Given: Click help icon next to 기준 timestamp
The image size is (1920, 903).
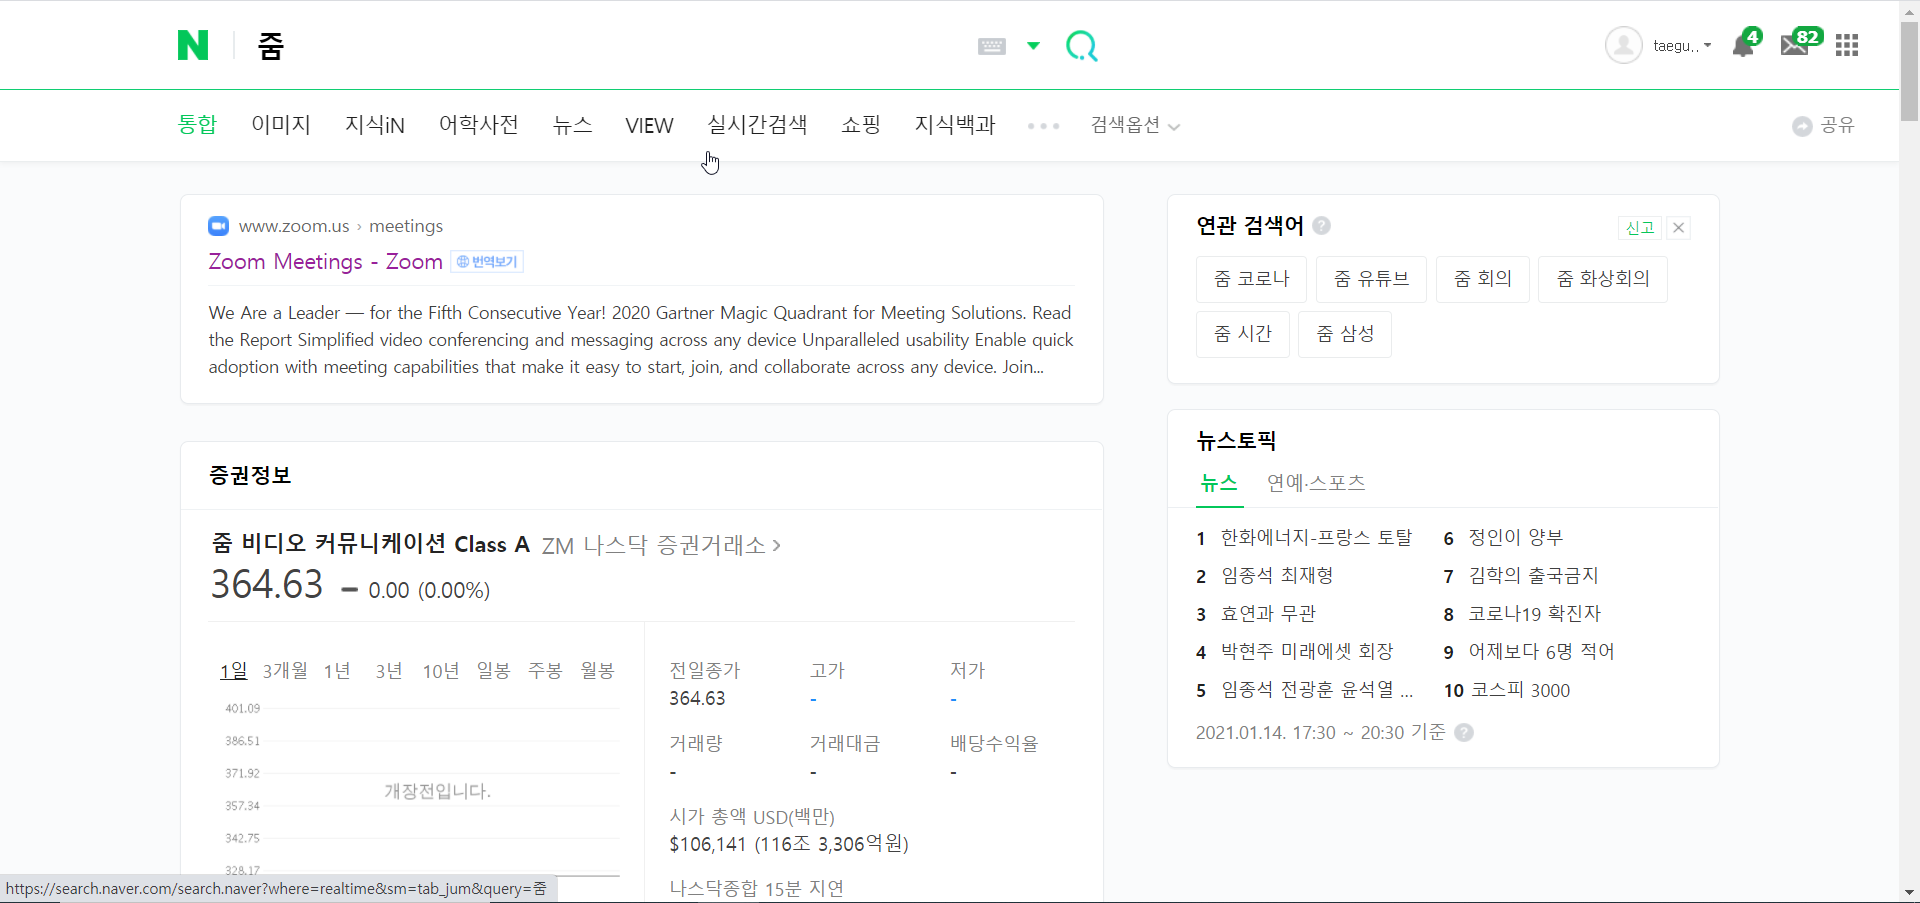Looking at the screenshot, I should click(1464, 733).
